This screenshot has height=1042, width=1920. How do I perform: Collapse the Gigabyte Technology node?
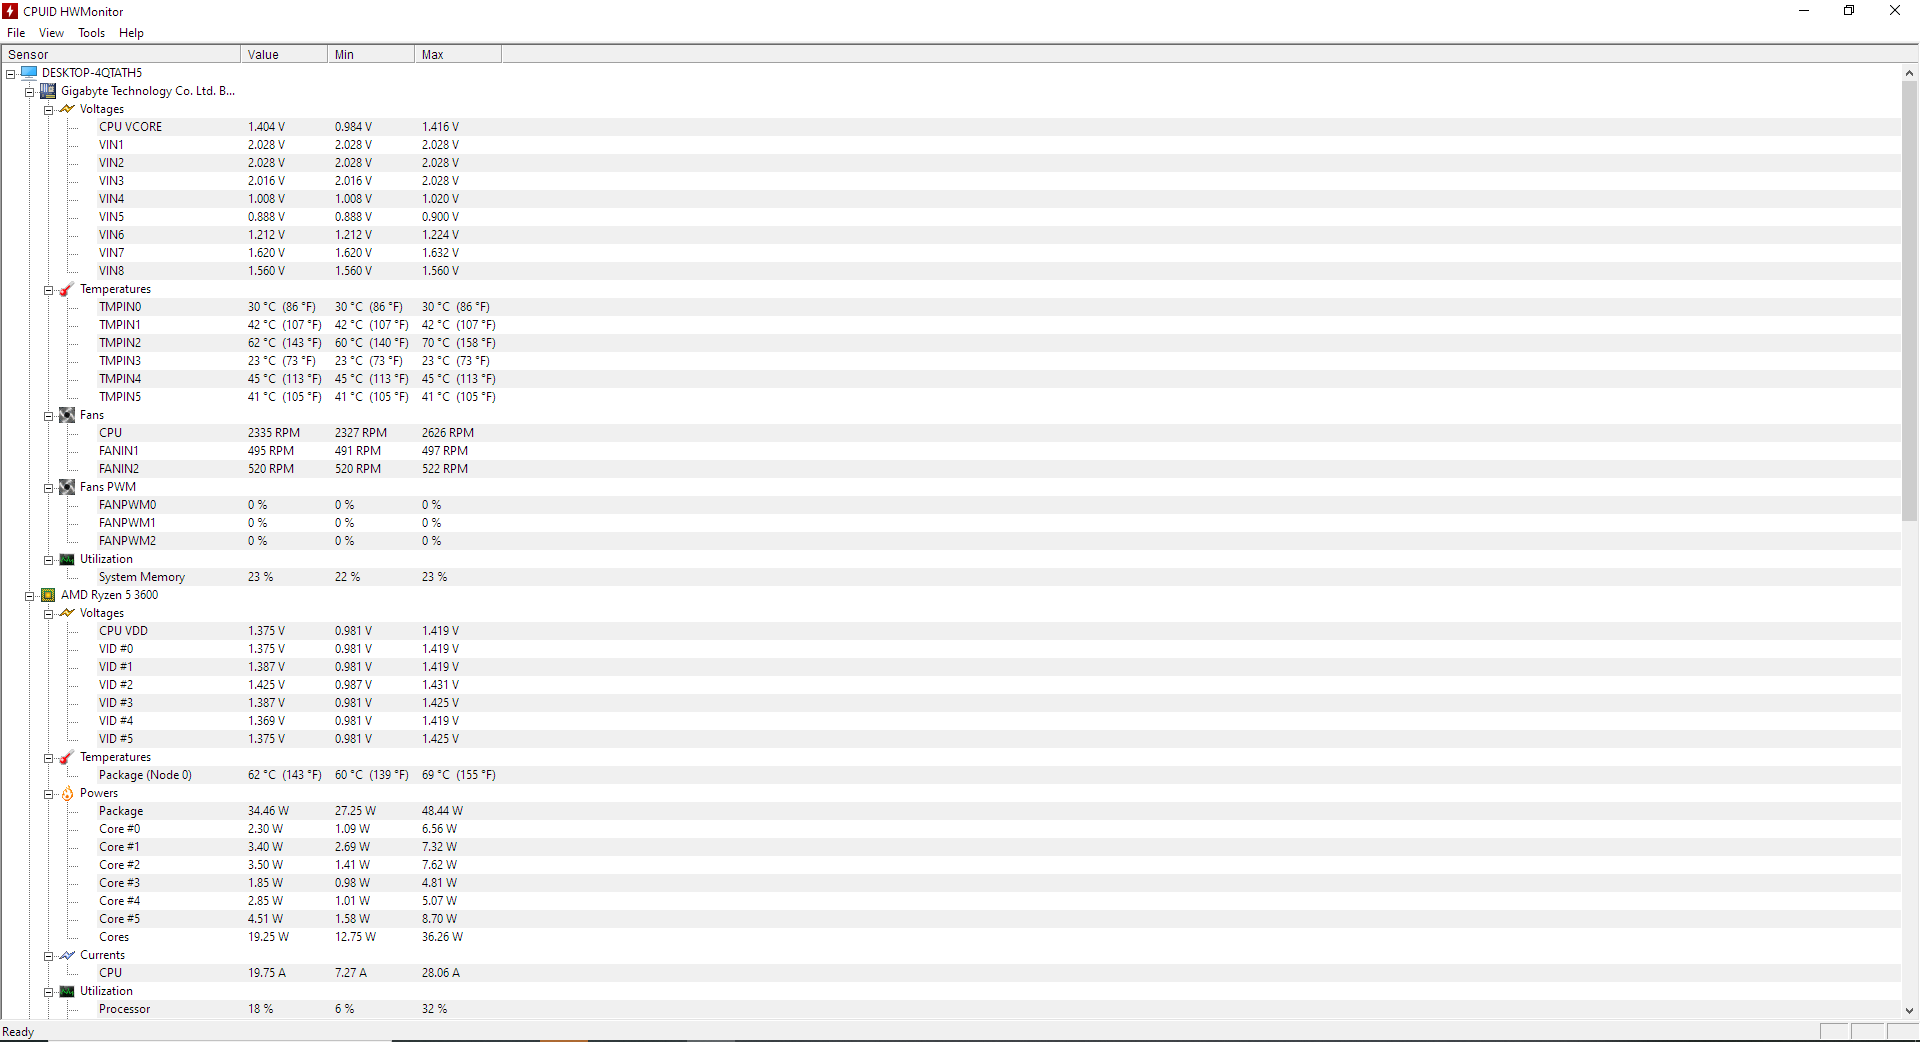click(x=29, y=91)
